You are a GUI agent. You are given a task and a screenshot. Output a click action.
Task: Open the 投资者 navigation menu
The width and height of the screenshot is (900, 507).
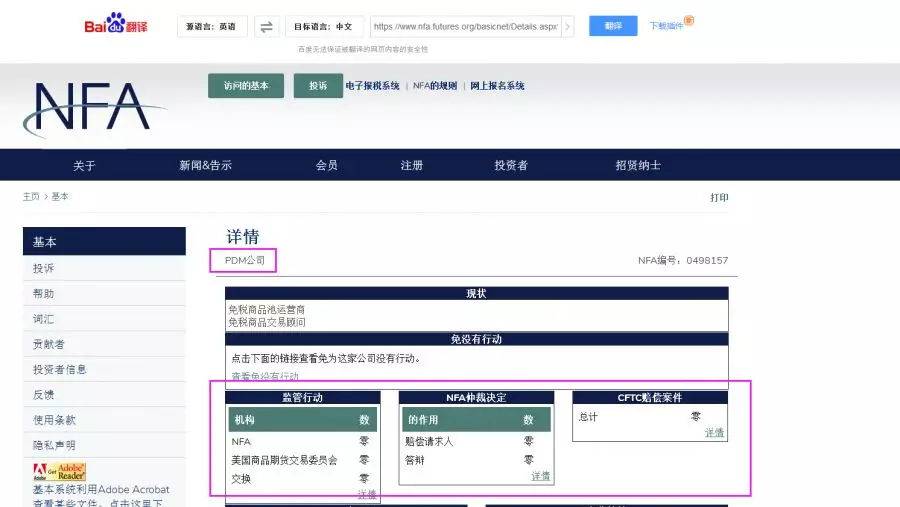[511, 165]
